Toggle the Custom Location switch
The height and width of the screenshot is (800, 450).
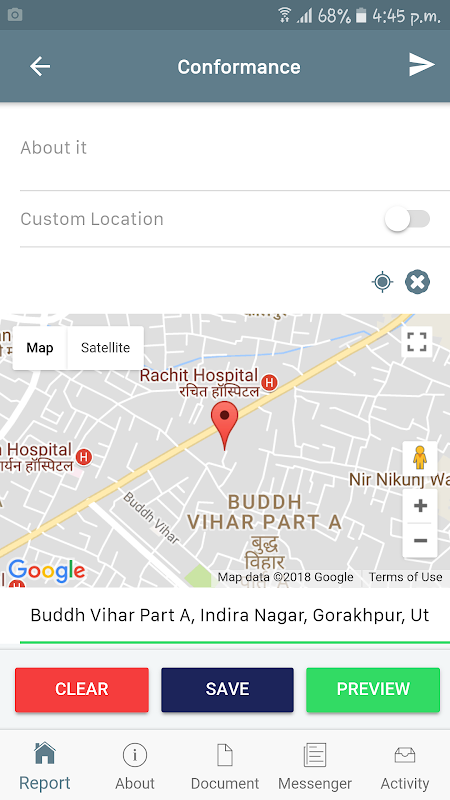pyautogui.click(x=407, y=219)
